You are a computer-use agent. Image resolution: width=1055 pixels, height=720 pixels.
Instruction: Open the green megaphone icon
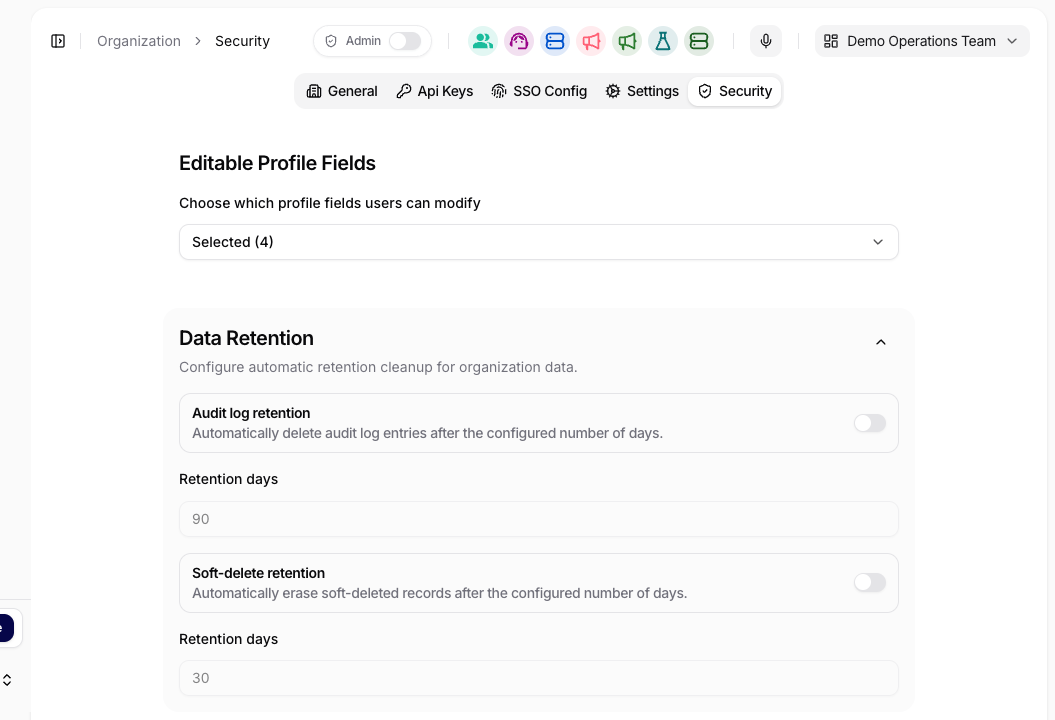[x=627, y=41]
